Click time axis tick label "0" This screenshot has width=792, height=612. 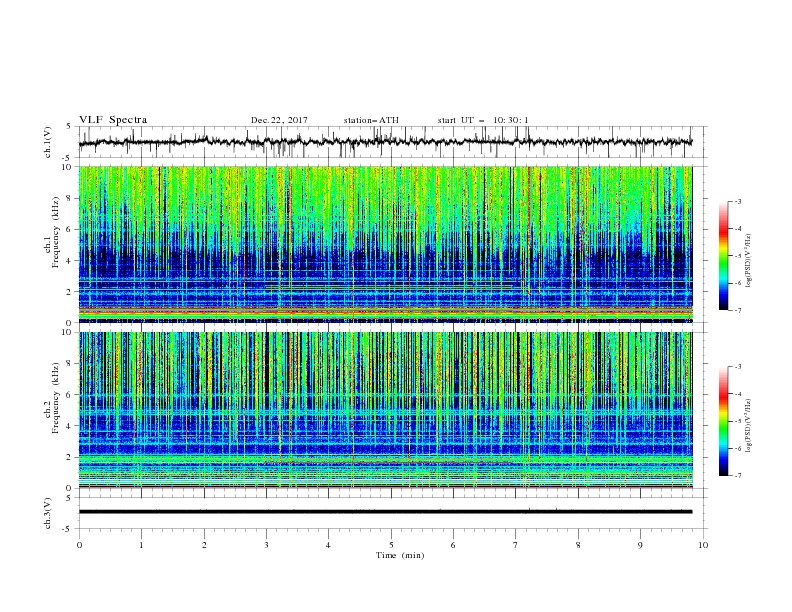click(79, 545)
